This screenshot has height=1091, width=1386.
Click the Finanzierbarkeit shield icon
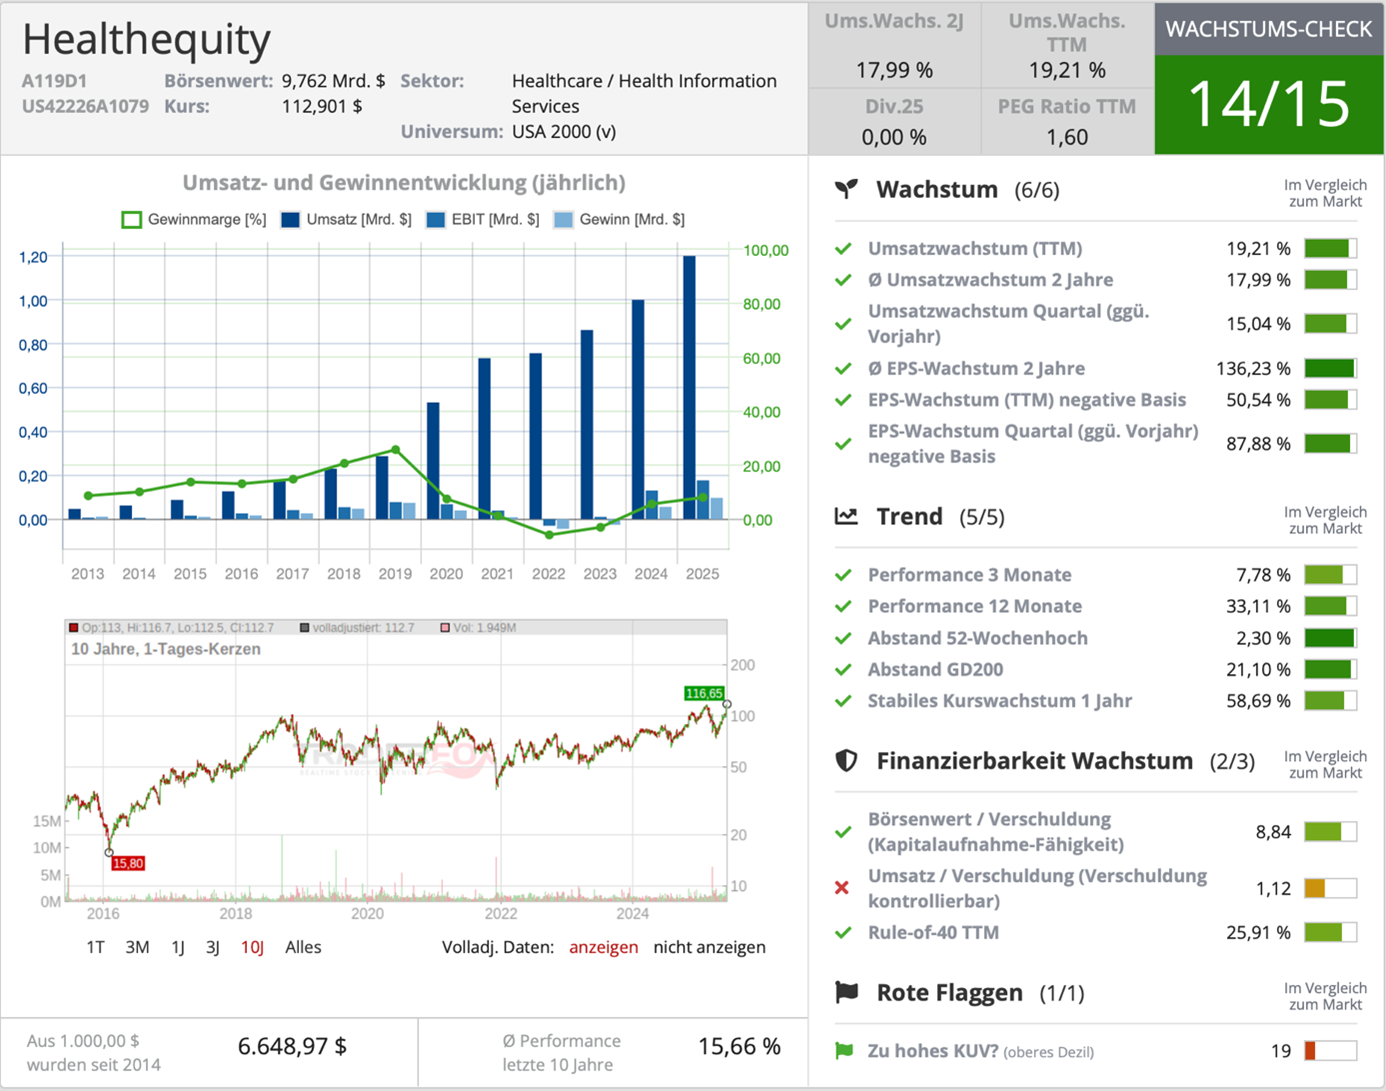[x=846, y=761]
